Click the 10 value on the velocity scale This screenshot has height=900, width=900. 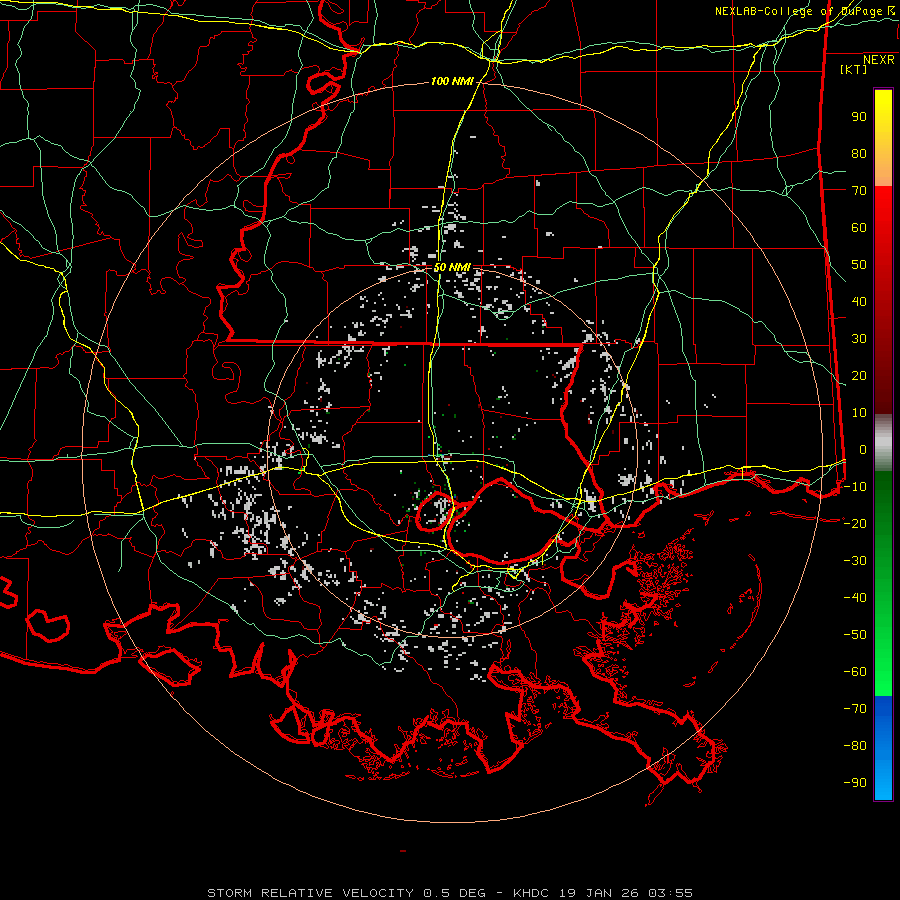(859, 413)
